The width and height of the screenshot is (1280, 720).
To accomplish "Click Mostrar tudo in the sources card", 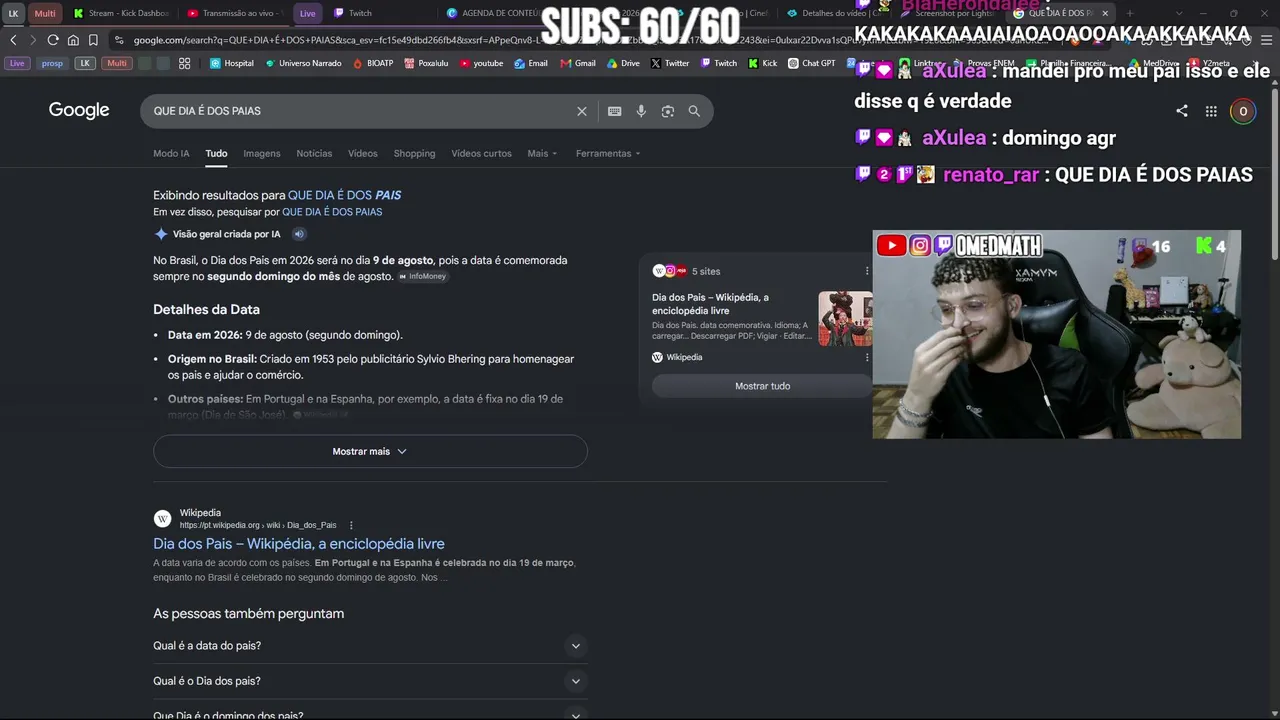I will pyautogui.click(x=763, y=386).
